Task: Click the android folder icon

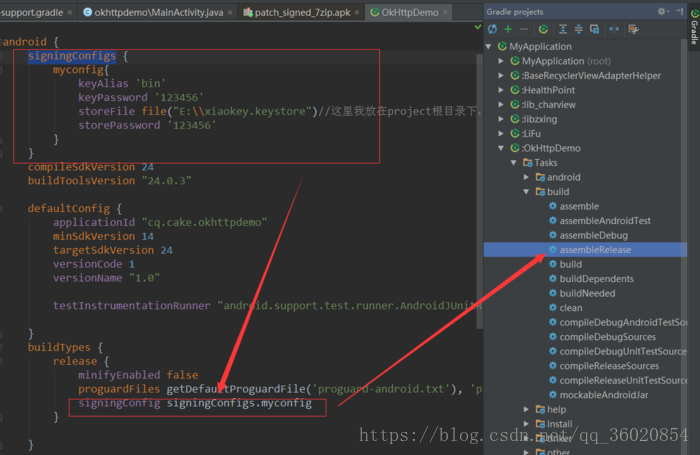Action: coord(540,177)
